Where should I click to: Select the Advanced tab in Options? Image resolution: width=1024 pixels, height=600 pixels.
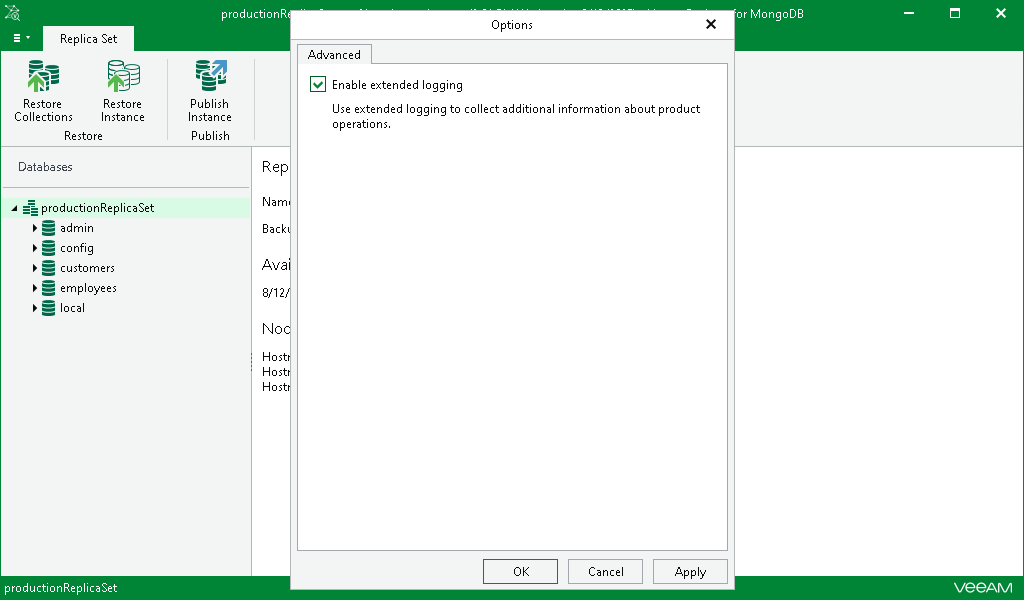[334, 55]
